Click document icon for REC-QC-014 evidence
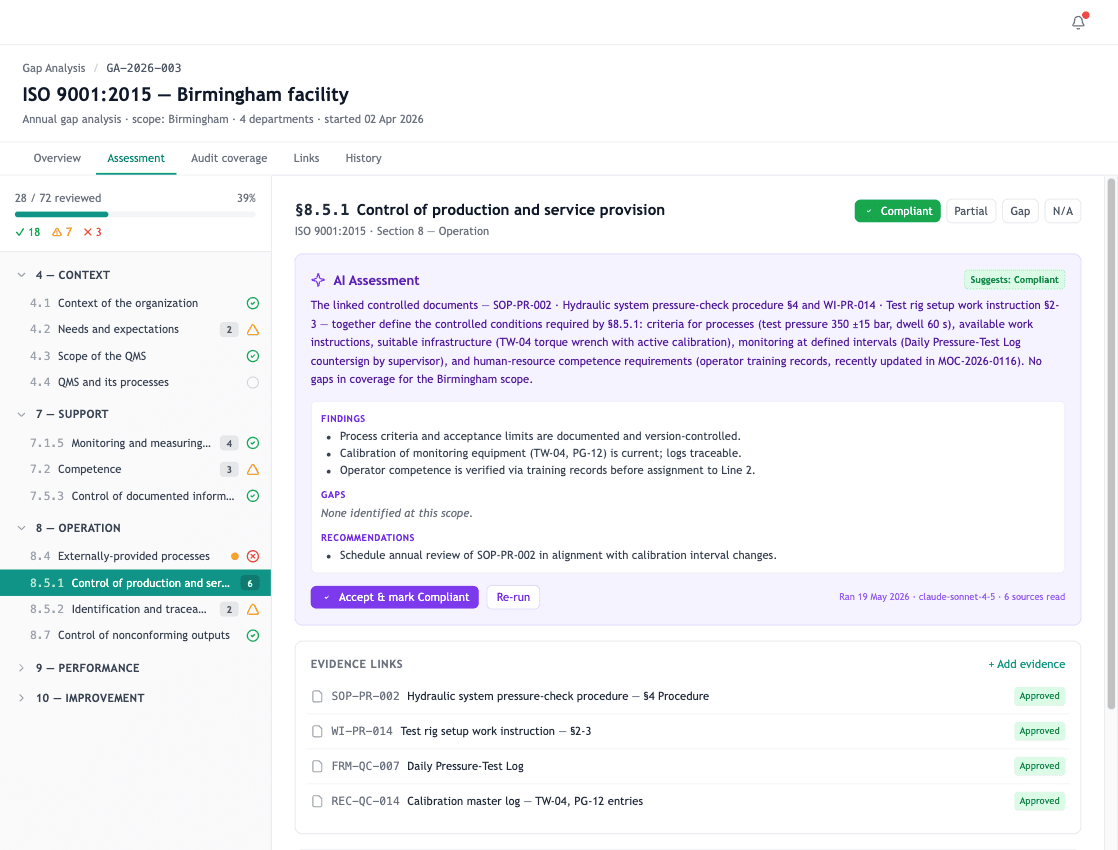The height and width of the screenshot is (850, 1118). coord(317,801)
